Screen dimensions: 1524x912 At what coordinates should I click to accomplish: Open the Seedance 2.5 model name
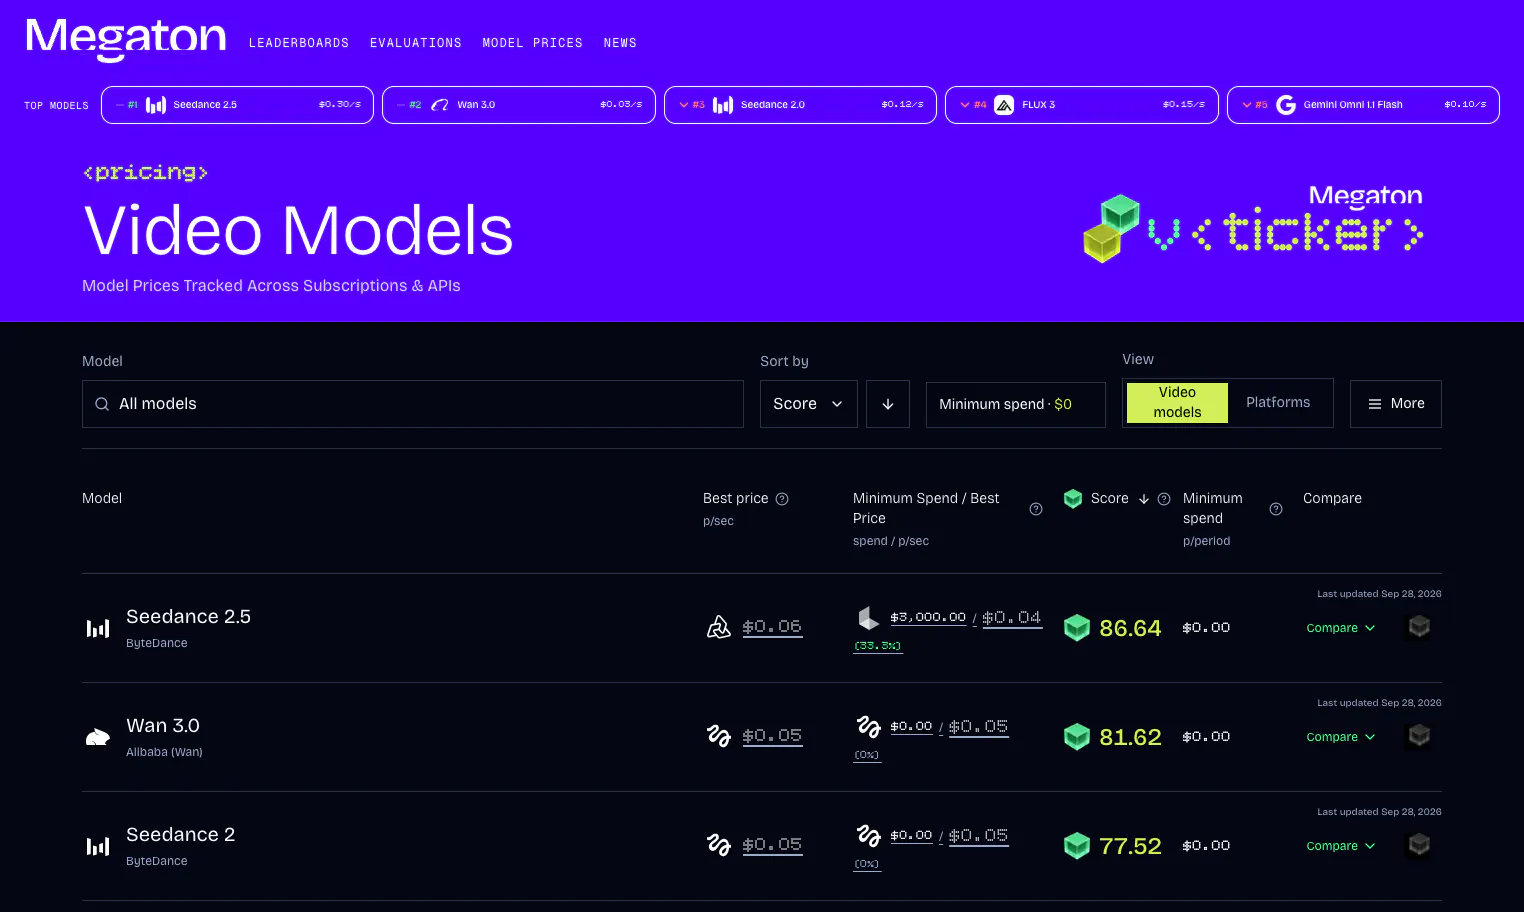click(188, 617)
